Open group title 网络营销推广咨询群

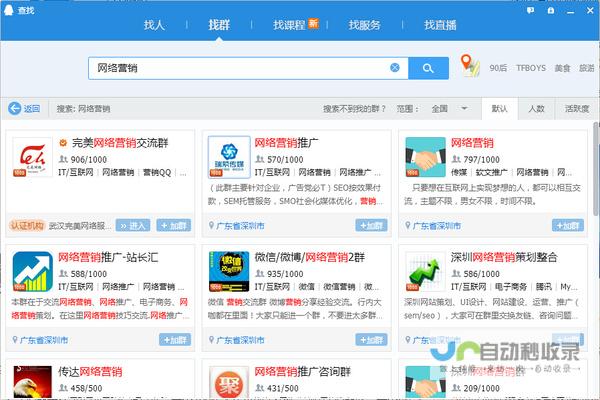click(303, 371)
